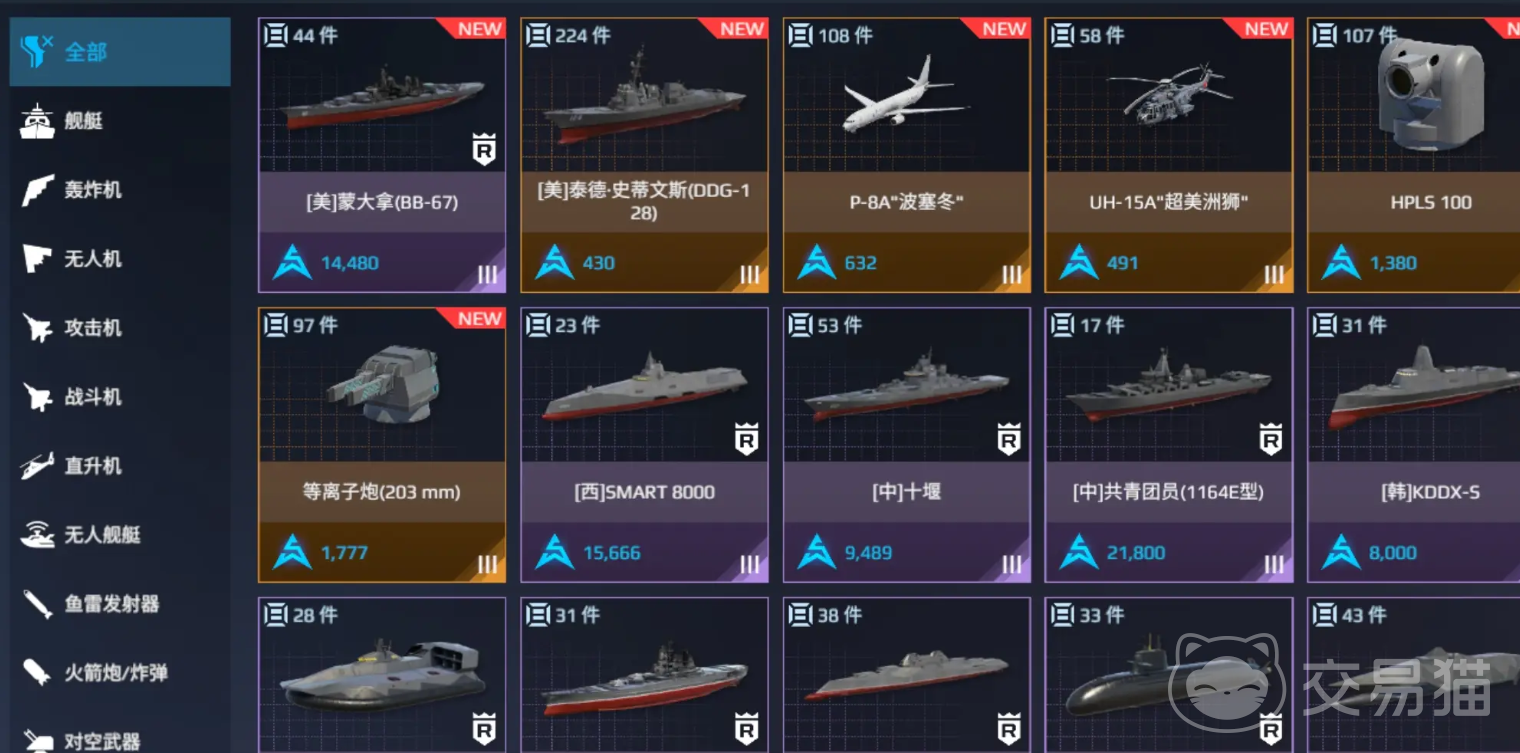Choose the 轰炸机 bomber icon
The image size is (1520, 753).
pyautogui.click(x=37, y=190)
